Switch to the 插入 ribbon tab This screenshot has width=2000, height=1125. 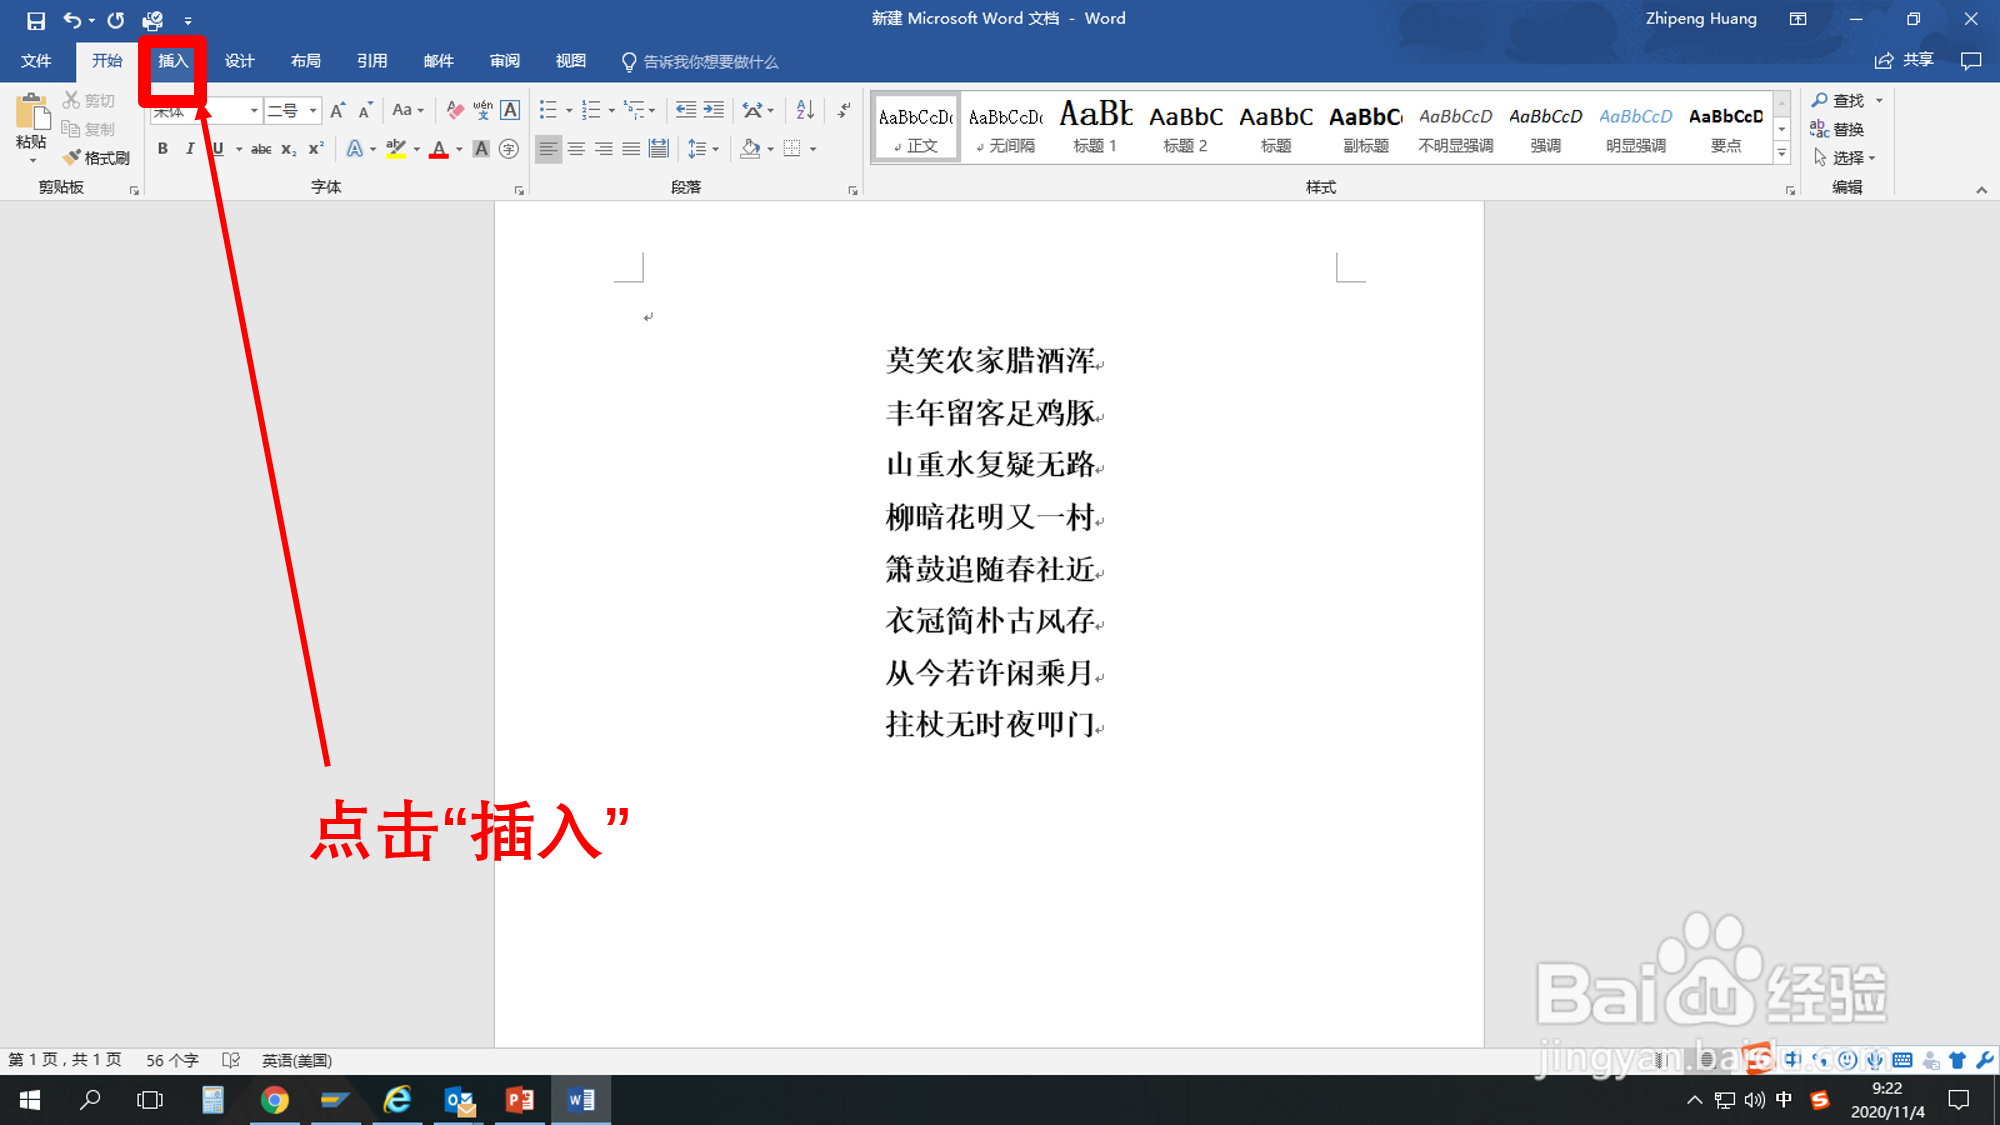coord(172,60)
